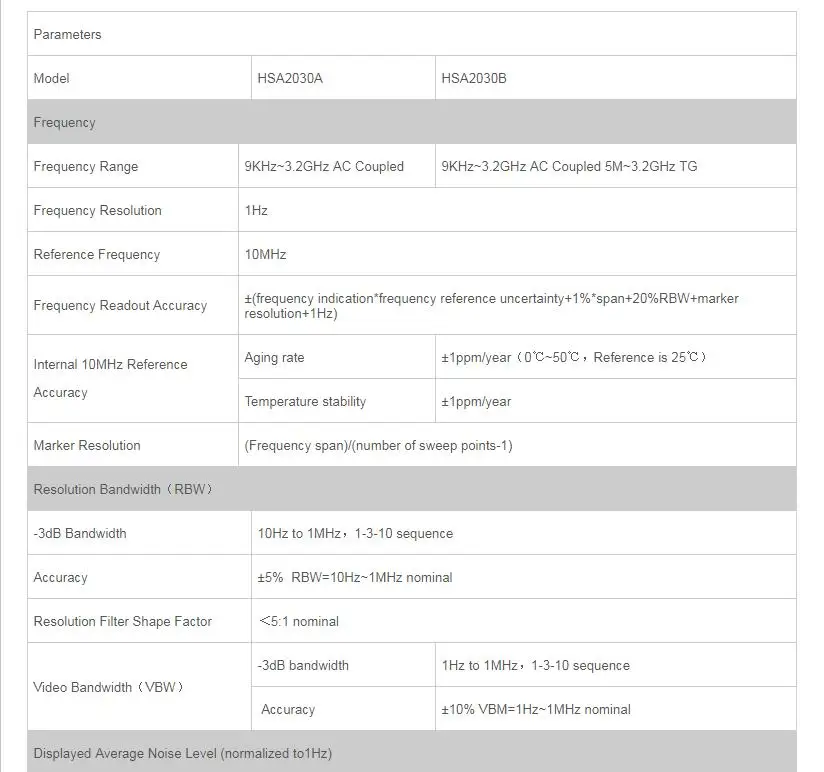Screen dimensions: 824x772
Task: Select the HSA2030B model cell
Action: (616, 78)
